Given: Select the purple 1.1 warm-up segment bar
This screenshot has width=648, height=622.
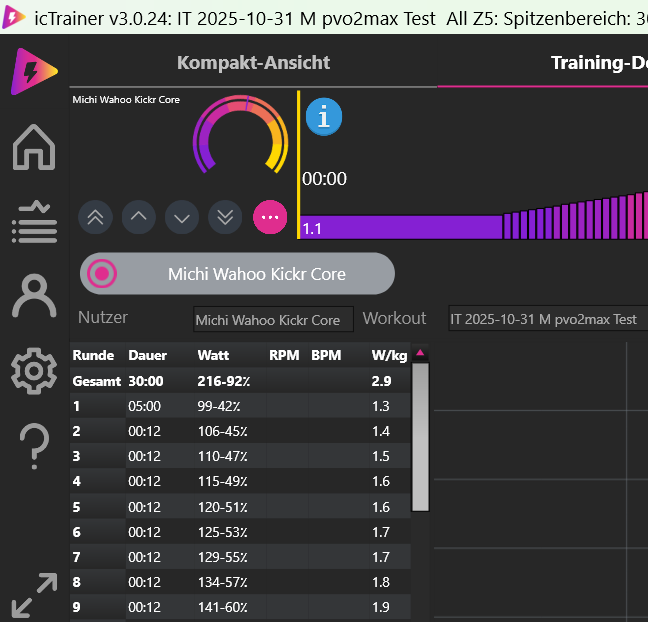Looking at the screenshot, I should coord(400,228).
